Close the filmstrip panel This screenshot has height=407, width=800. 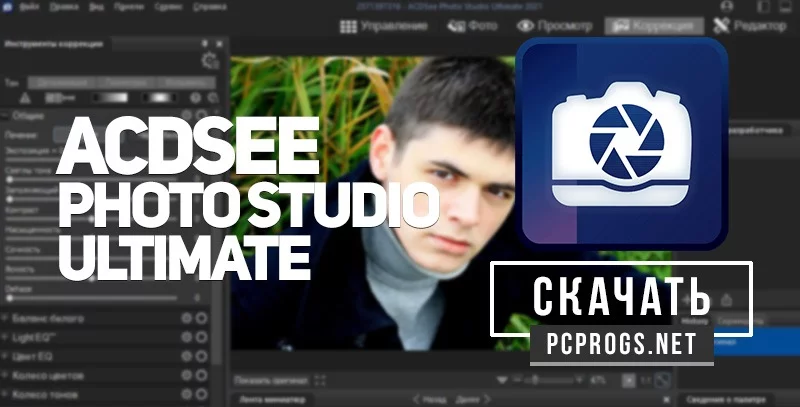tap(666, 400)
